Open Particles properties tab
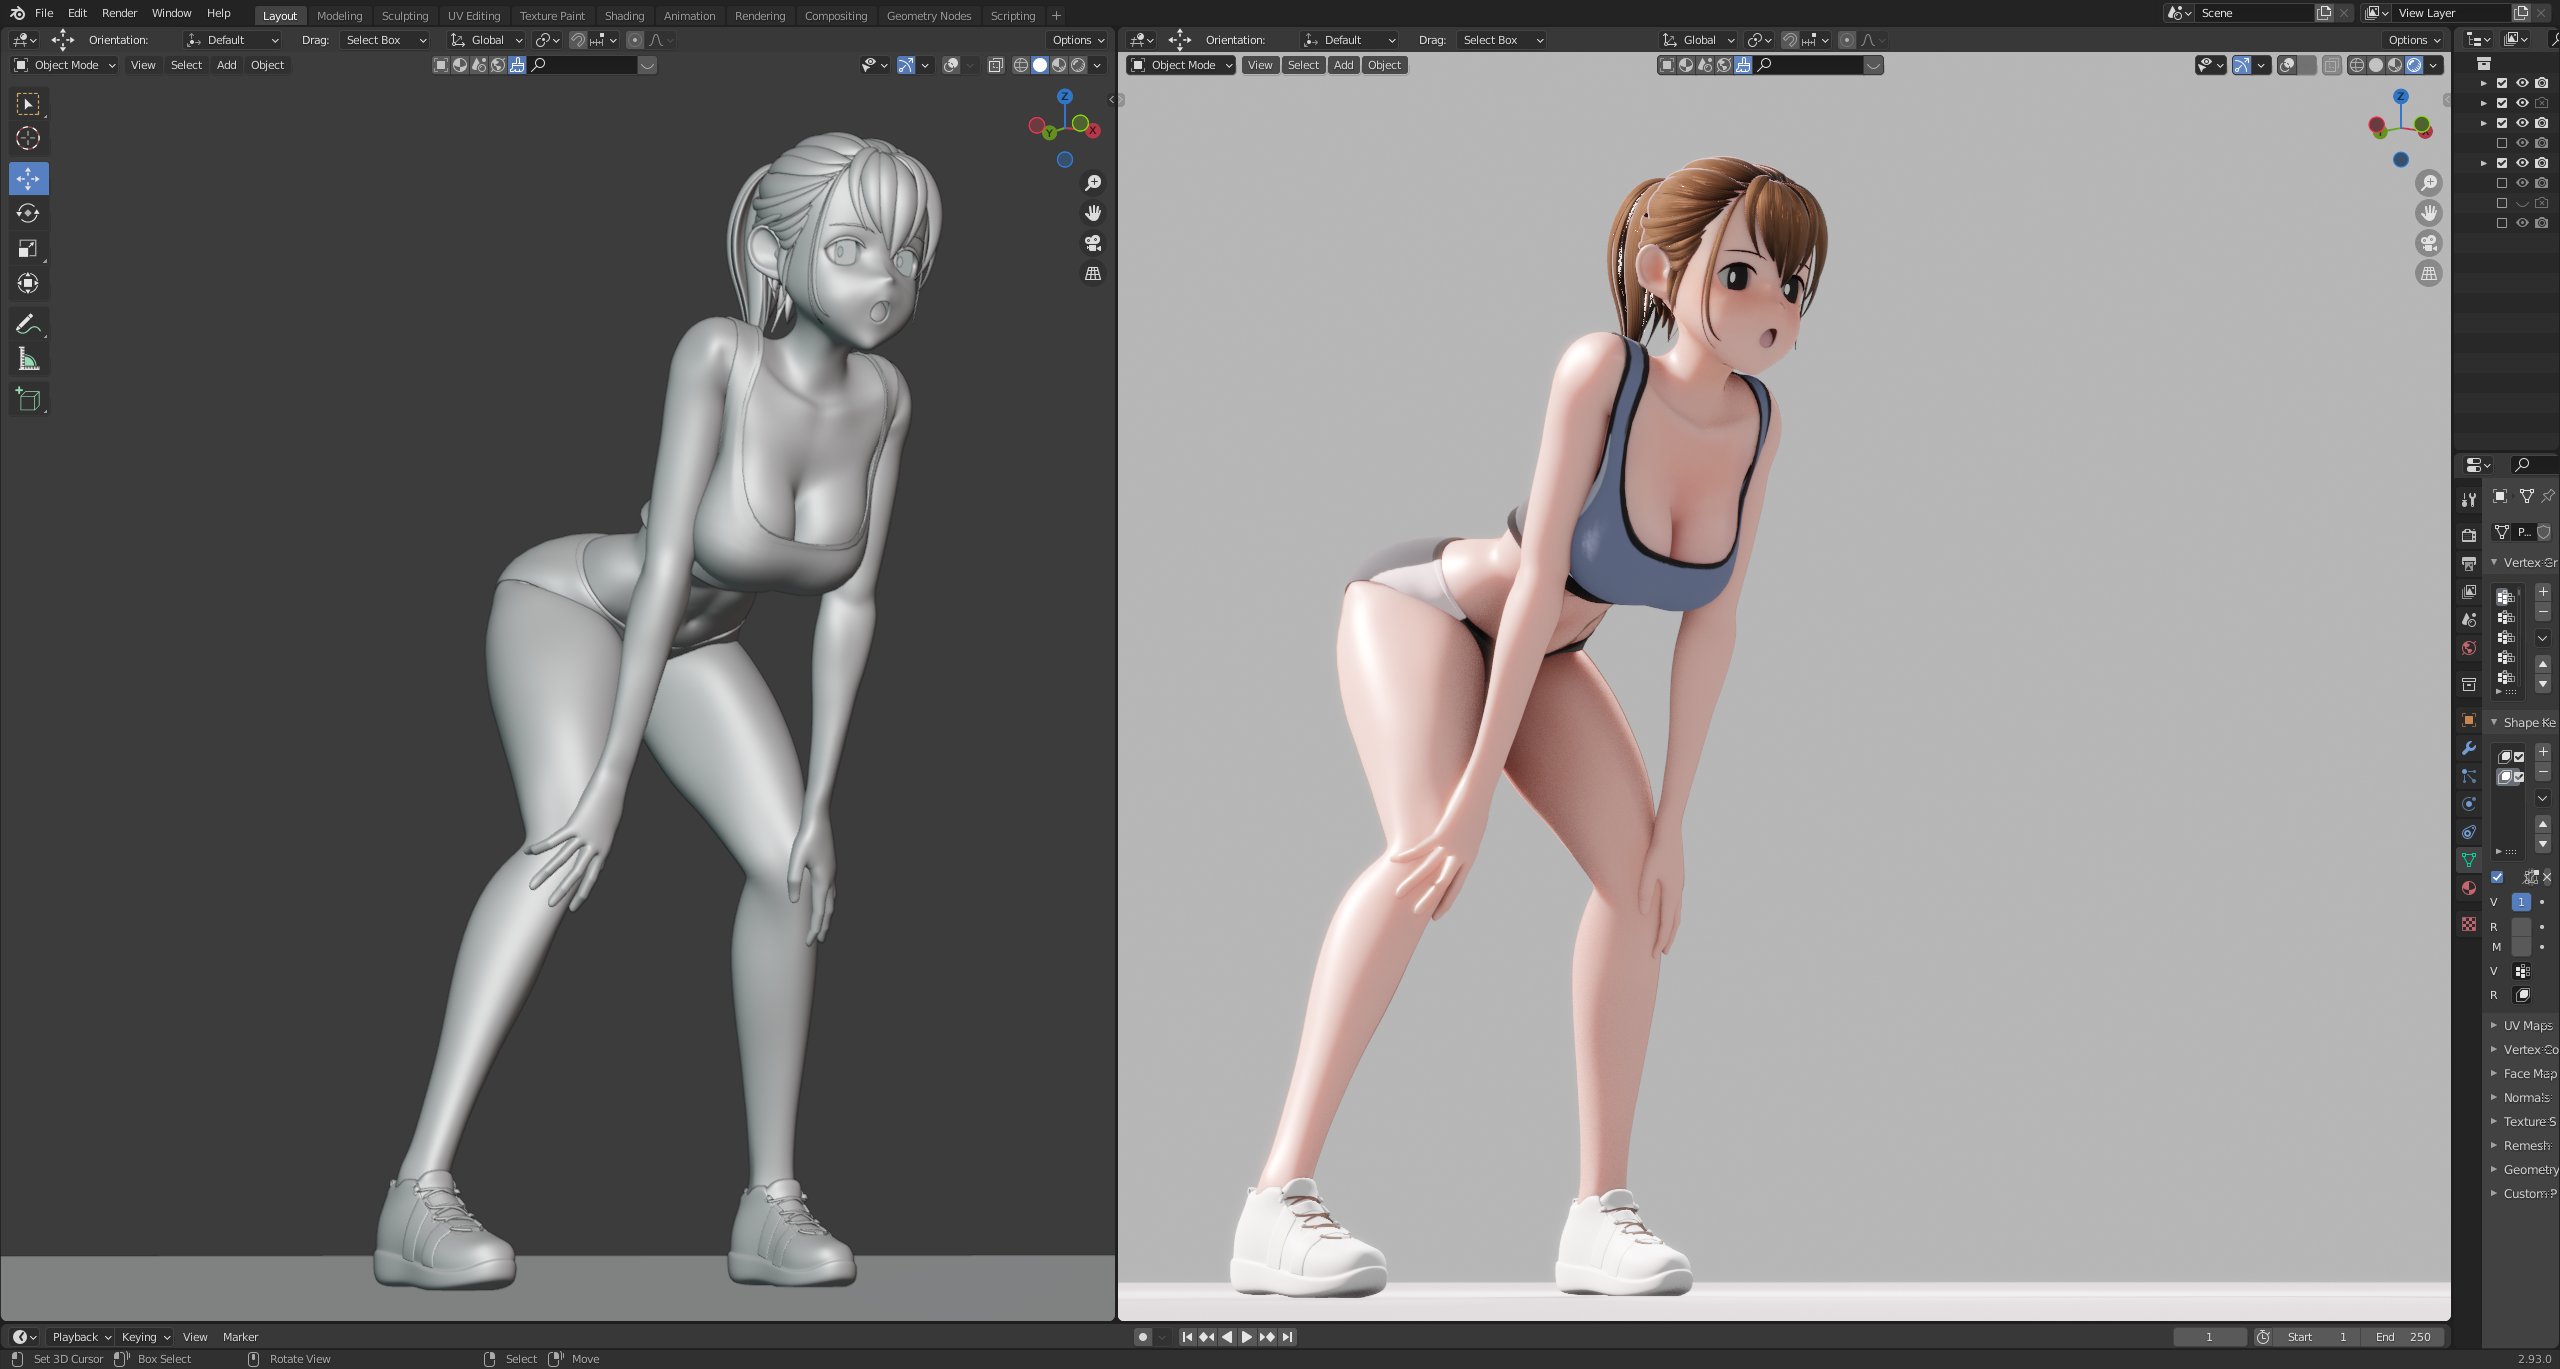2560x1369 pixels. [2469, 776]
